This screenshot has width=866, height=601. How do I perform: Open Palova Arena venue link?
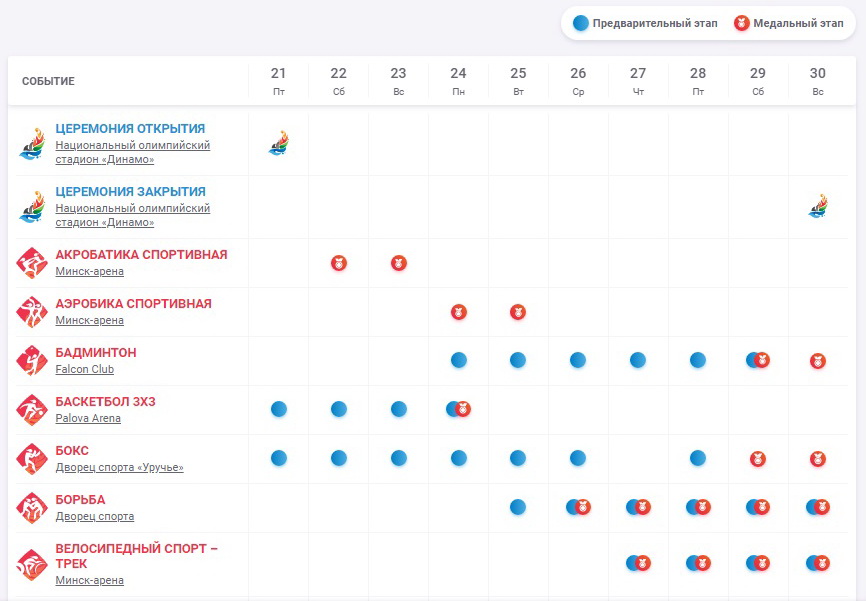point(88,419)
